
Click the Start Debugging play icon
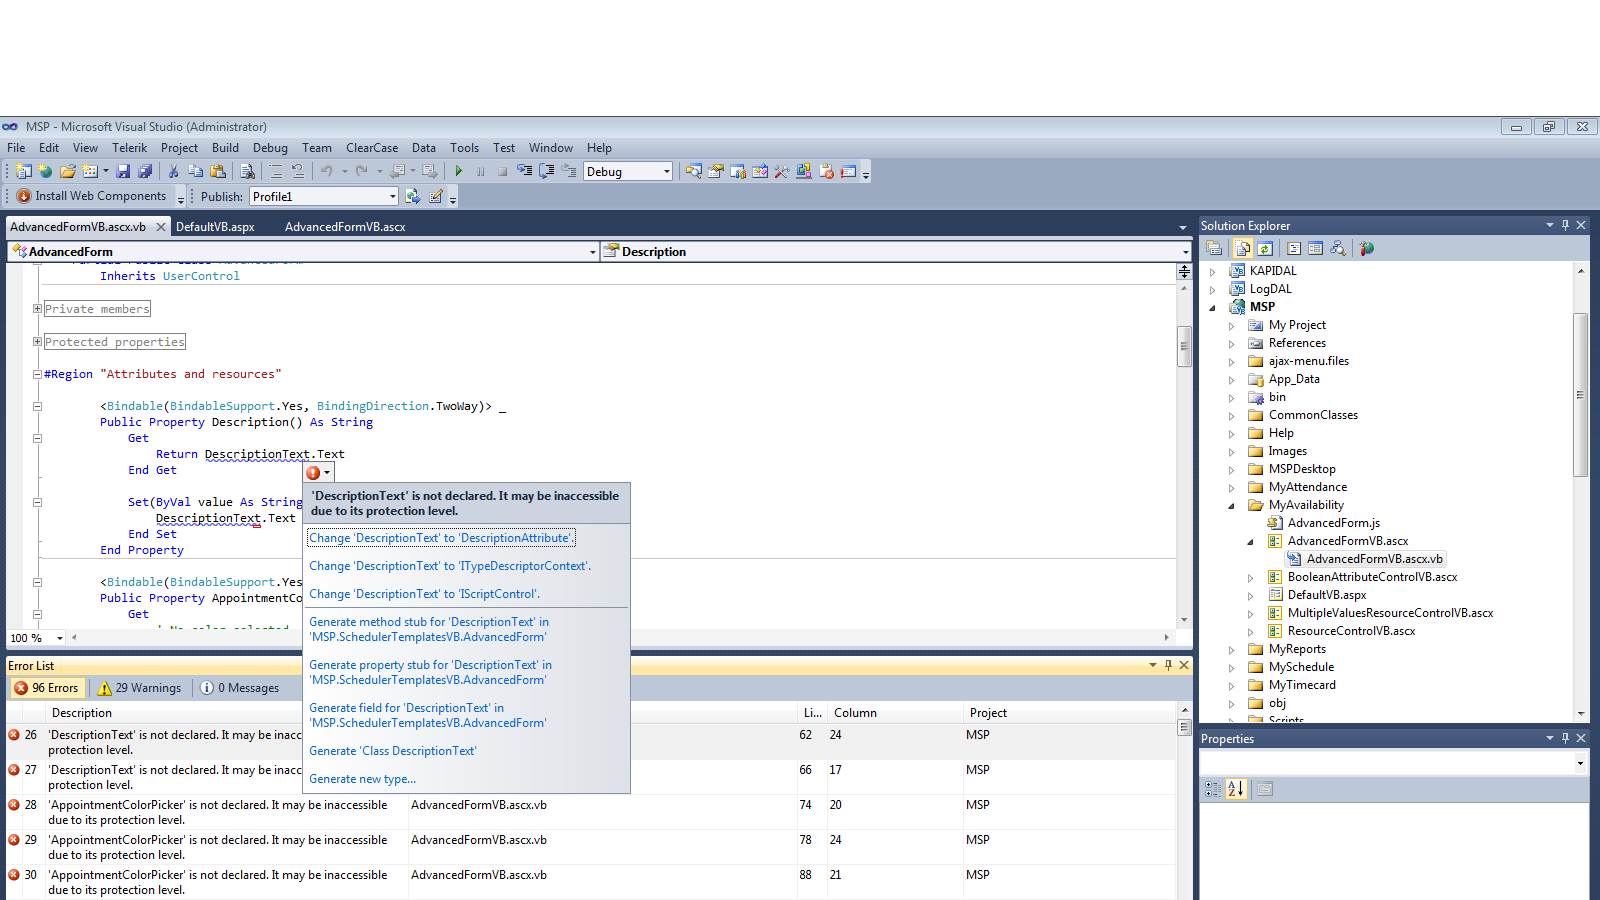458,171
